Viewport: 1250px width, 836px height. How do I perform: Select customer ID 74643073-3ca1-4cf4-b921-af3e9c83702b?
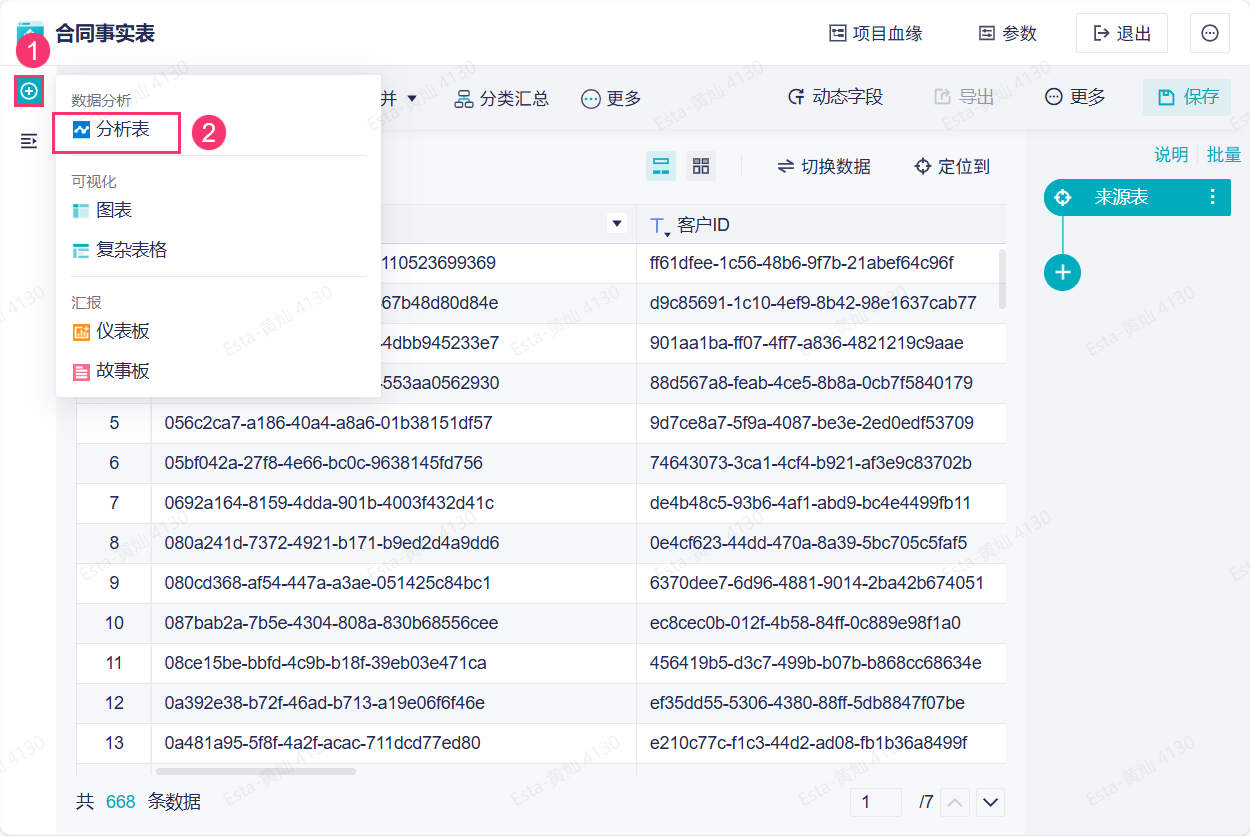tap(821, 463)
